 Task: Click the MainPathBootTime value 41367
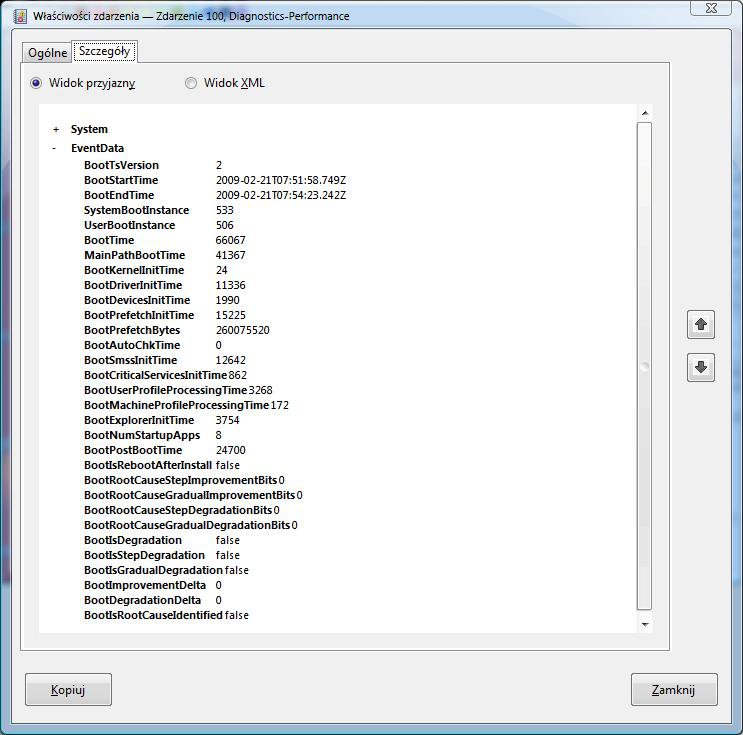230,255
